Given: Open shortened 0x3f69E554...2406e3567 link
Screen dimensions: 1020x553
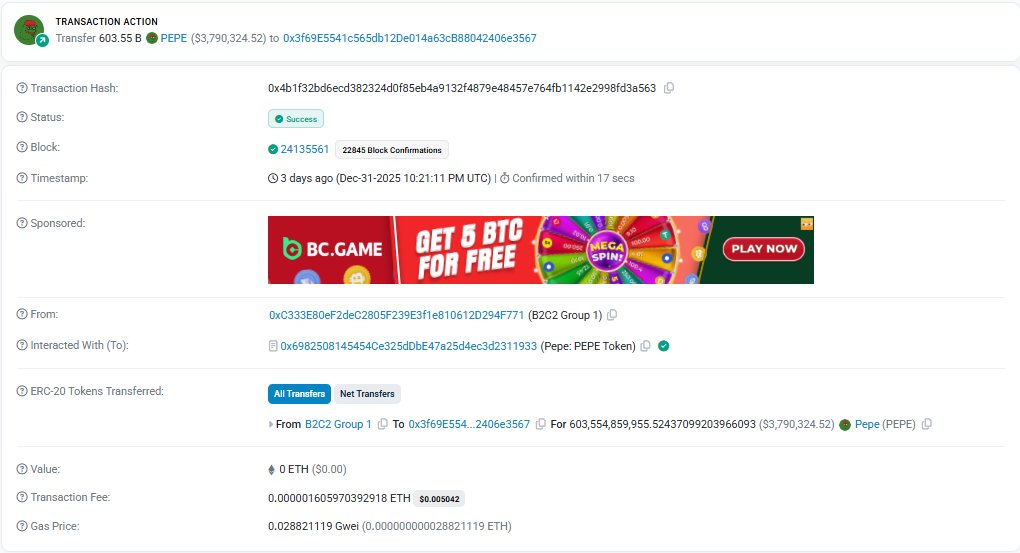Looking at the screenshot, I should (469, 424).
